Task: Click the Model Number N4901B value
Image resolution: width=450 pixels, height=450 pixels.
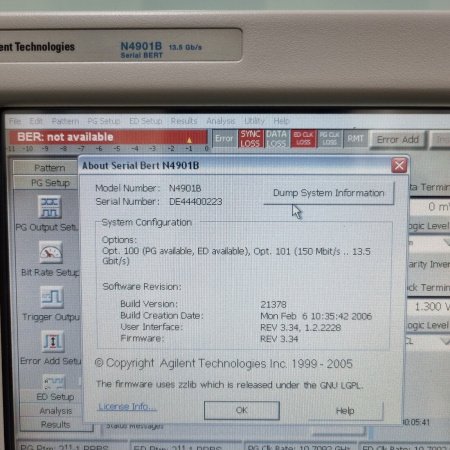Action: click(185, 188)
